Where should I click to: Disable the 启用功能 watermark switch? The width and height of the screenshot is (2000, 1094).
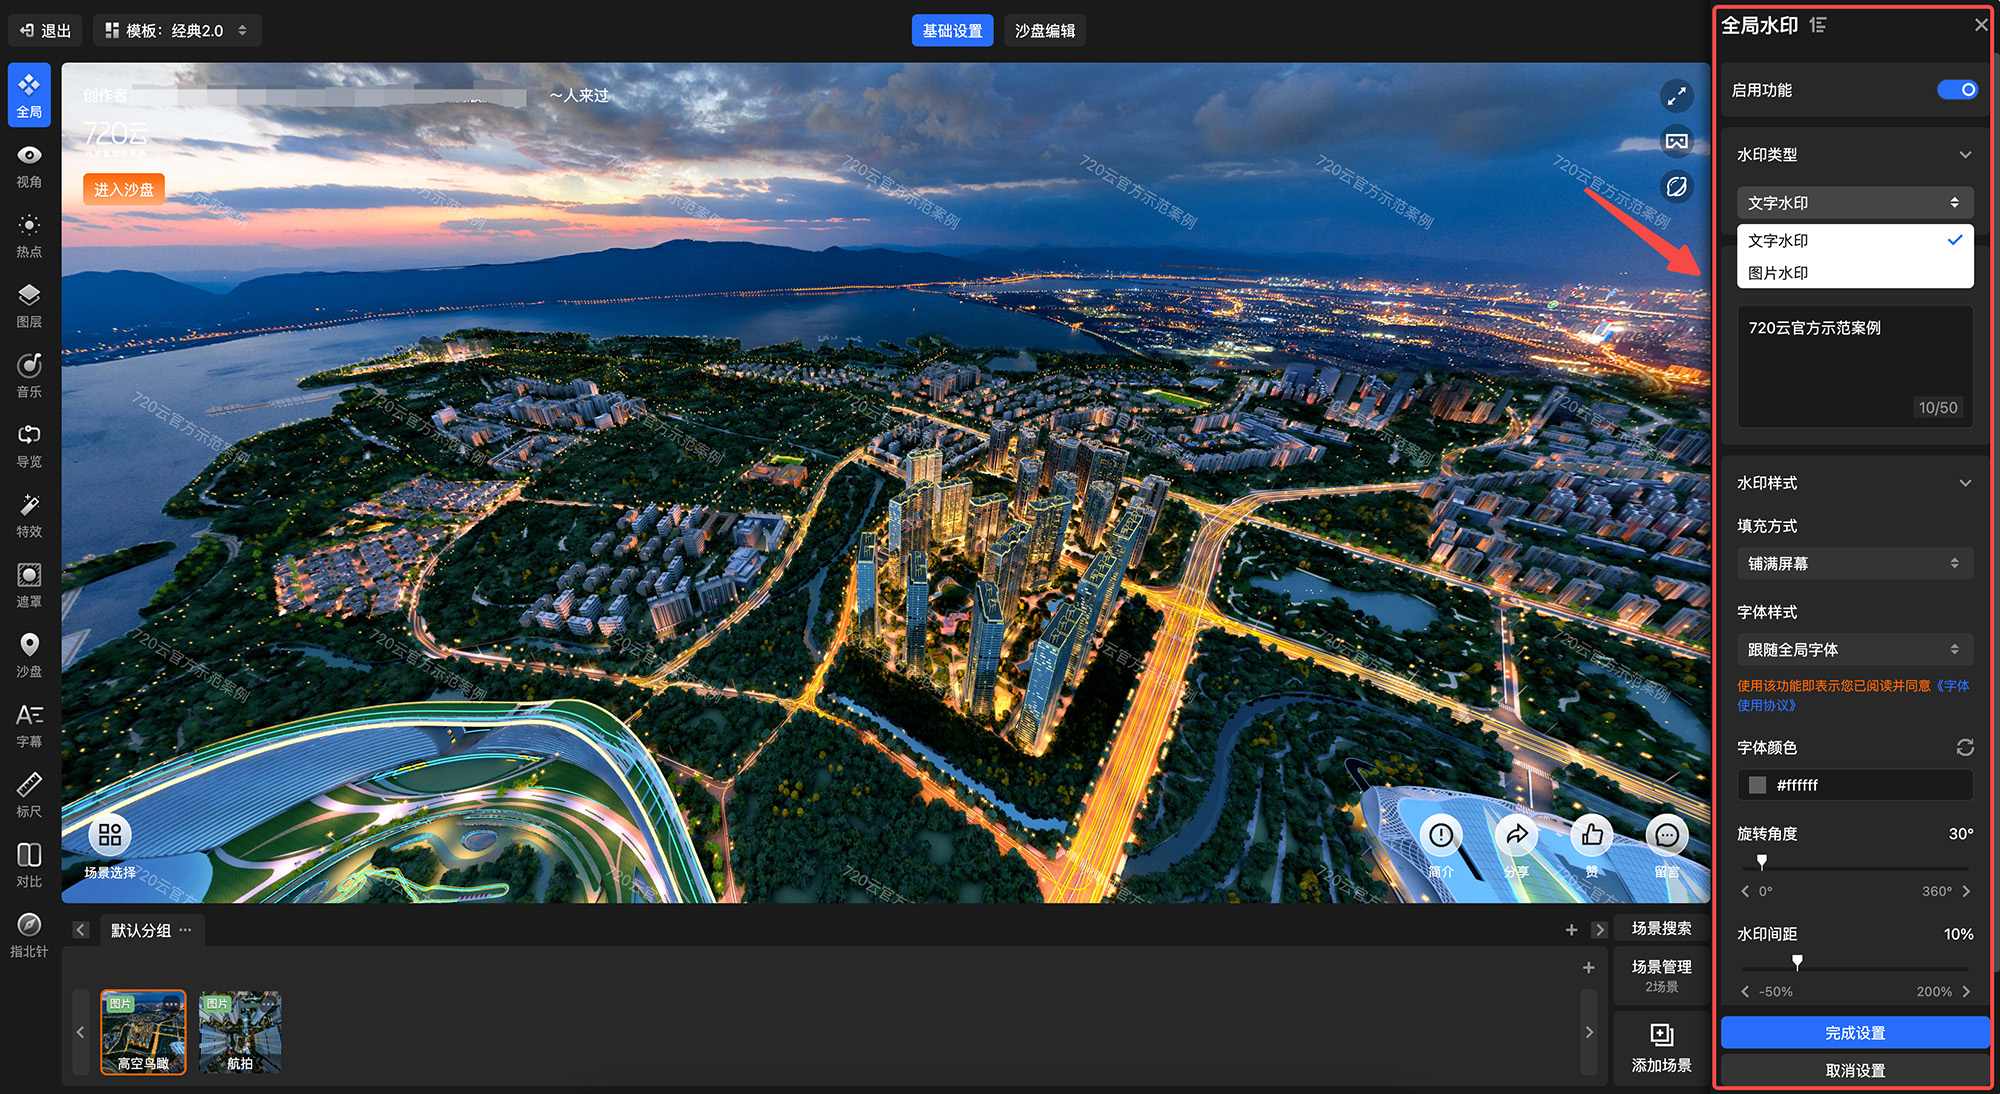1957,90
